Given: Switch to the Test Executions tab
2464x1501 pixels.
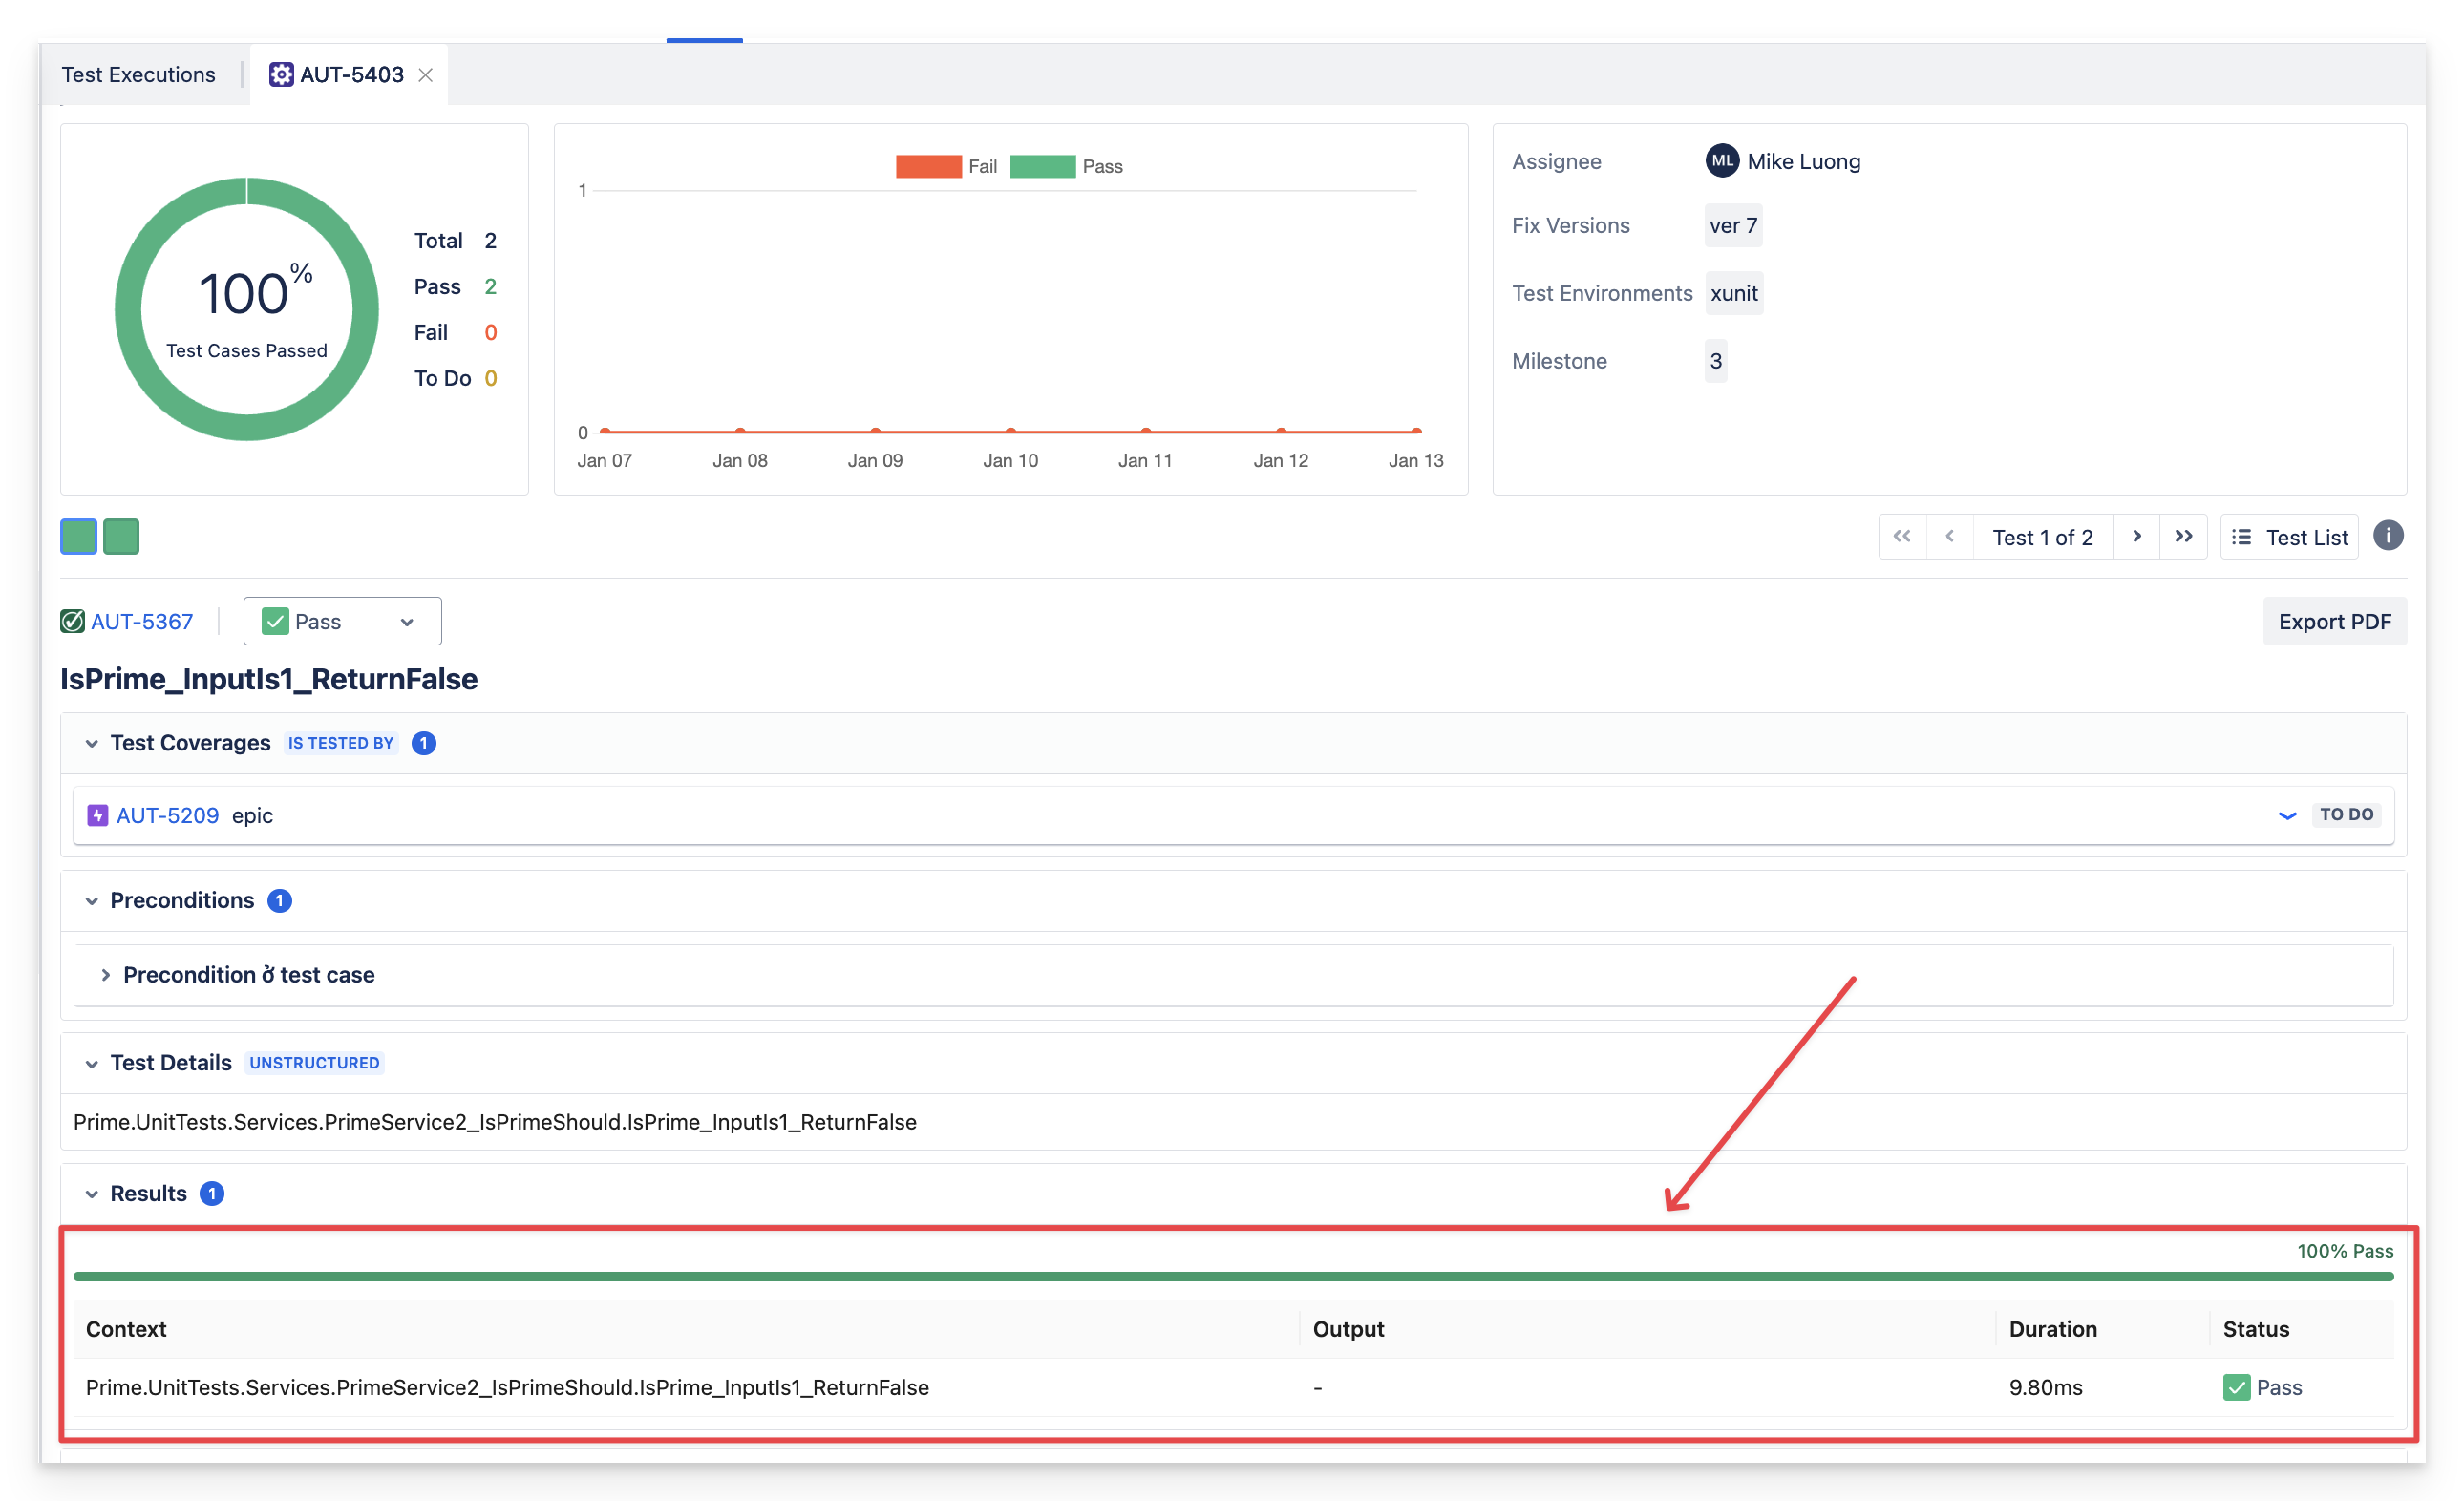Looking at the screenshot, I should (x=138, y=74).
